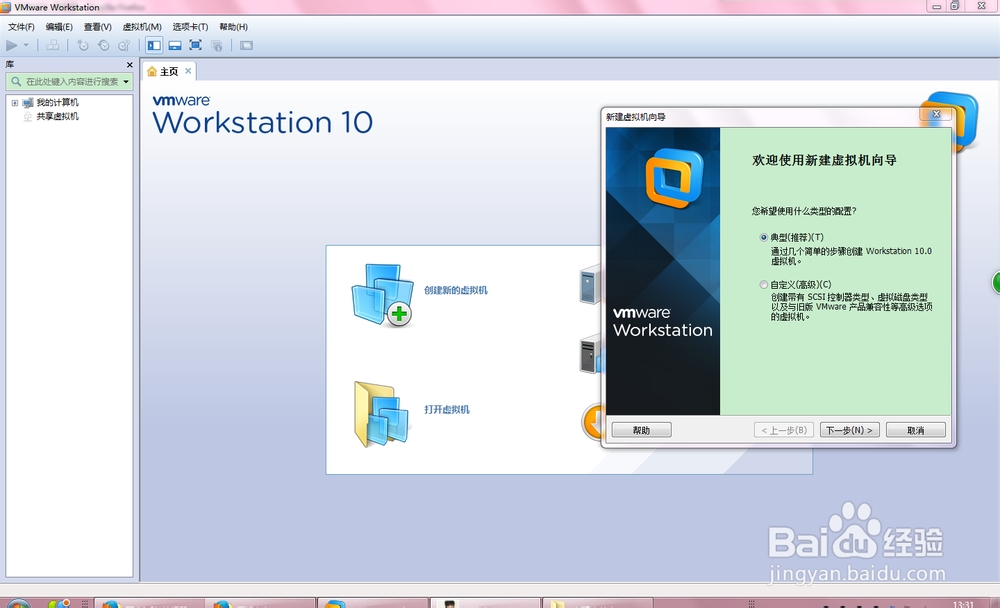This screenshot has height=608, width=1000.
Task: Click the Windows Start button
Action: (x=18, y=604)
